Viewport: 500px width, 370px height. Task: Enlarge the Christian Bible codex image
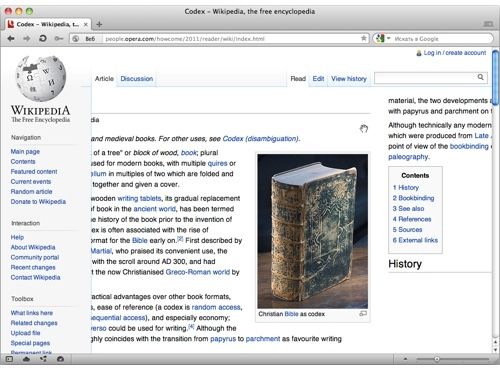pyautogui.click(x=363, y=314)
